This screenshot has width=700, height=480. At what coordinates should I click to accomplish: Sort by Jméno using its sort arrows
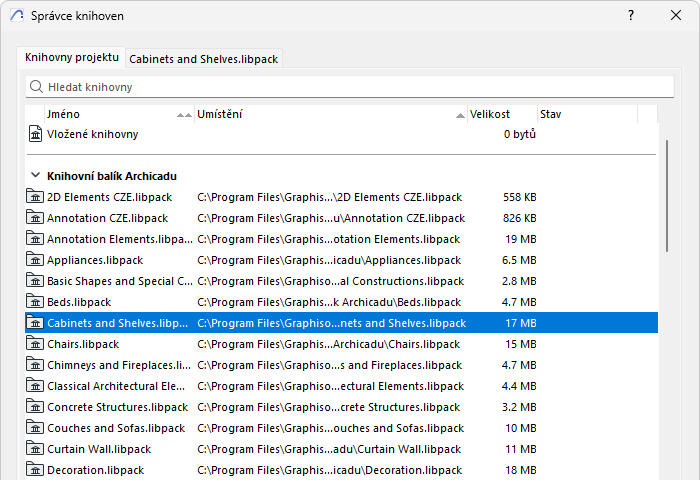[184, 115]
